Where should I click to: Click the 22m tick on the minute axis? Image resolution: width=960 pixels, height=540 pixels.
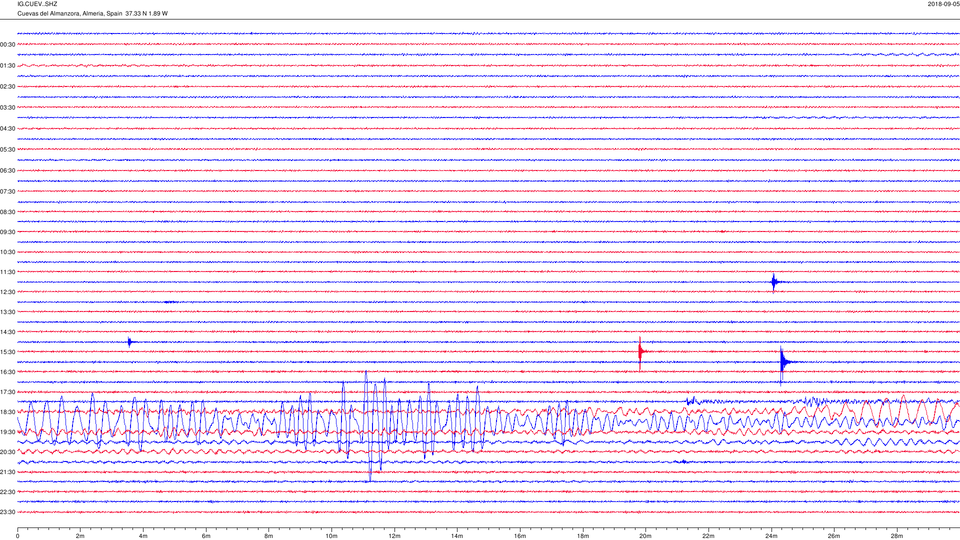pyautogui.click(x=708, y=536)
